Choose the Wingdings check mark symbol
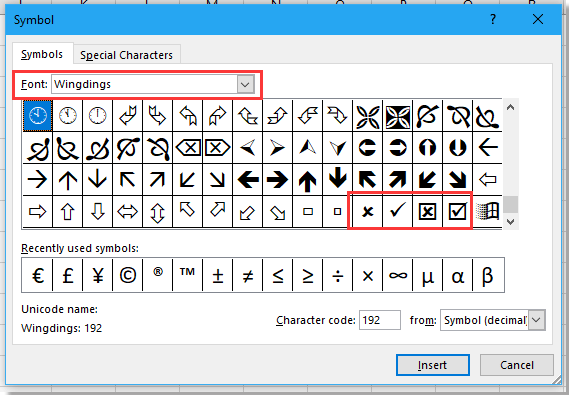569x395 pixels. [x=398, y=211]
